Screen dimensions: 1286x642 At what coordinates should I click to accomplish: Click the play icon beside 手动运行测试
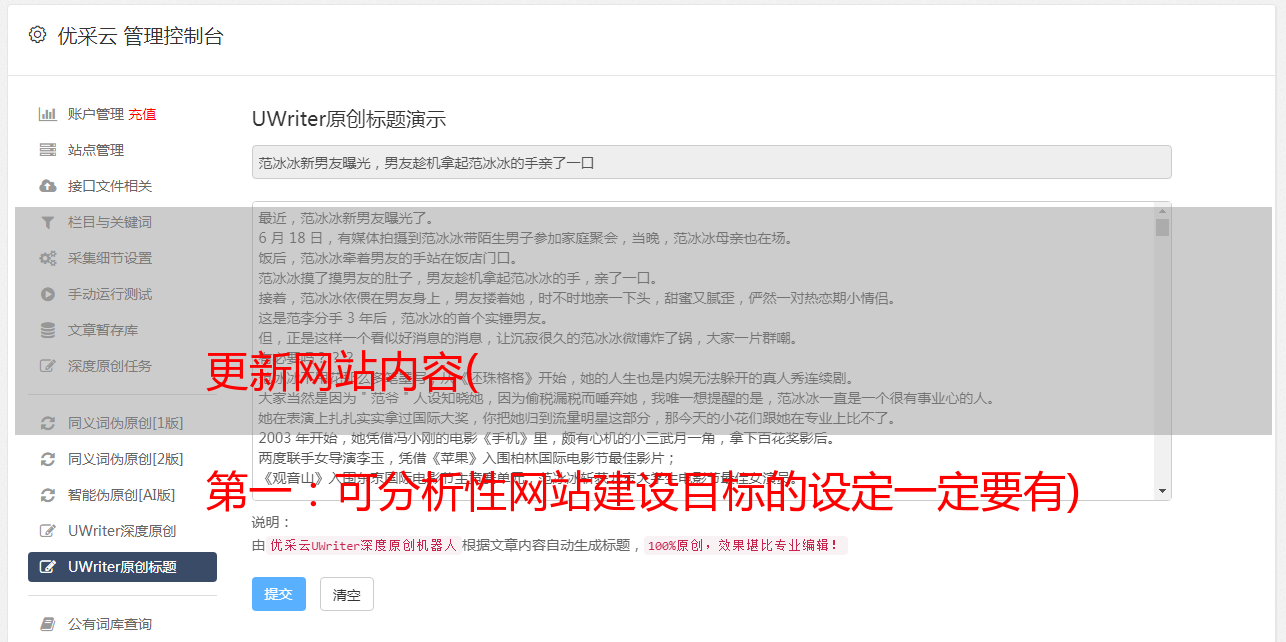[47, 294]
